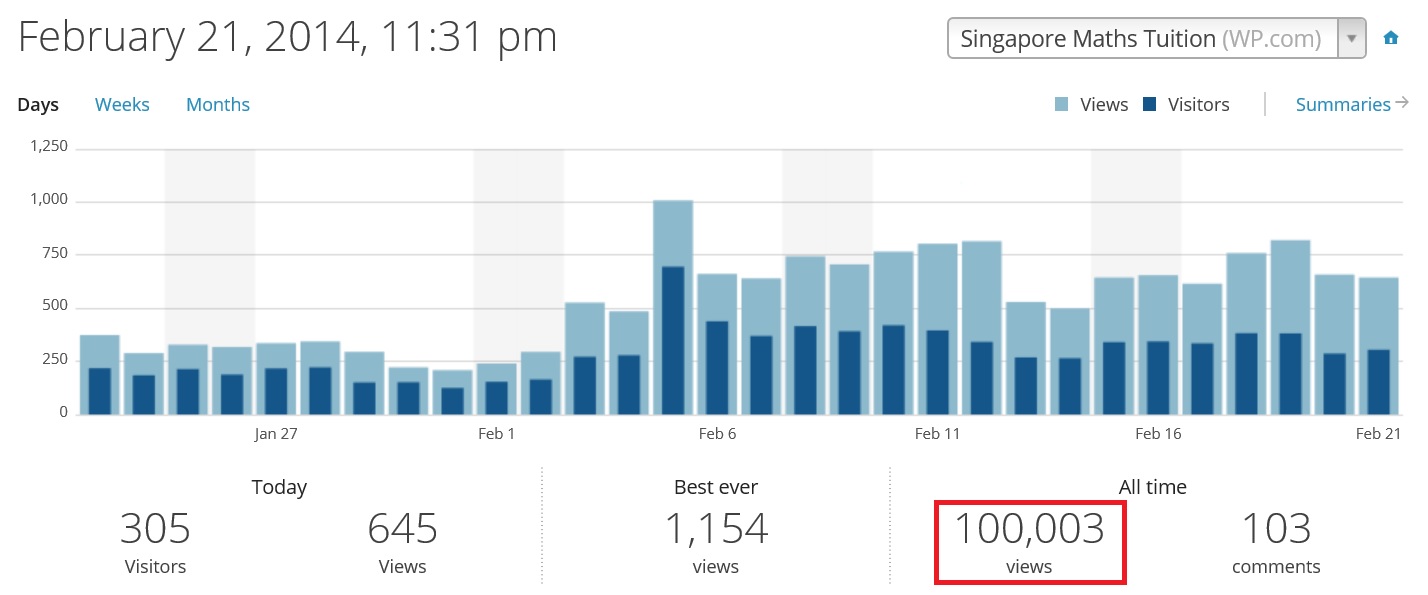The height and width of the screenshot is (595, 1428).
Task: Switch to the Months tab
Action: [218, 105]
